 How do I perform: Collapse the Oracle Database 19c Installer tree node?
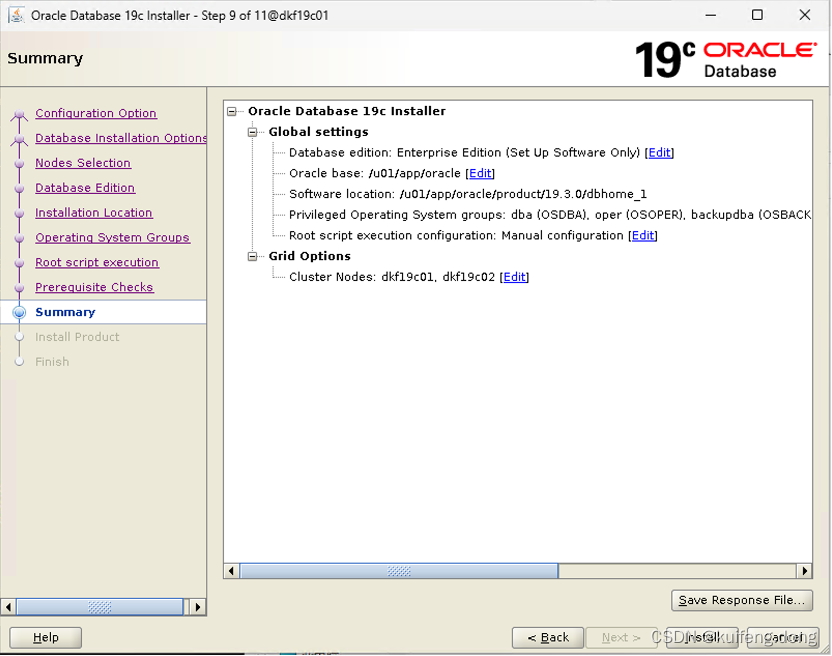(232, 111)
